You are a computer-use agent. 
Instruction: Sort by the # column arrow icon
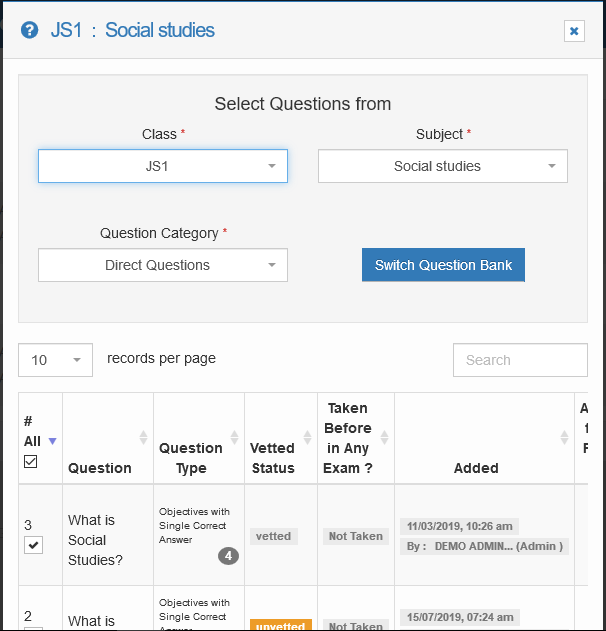(x=52, y=441)
